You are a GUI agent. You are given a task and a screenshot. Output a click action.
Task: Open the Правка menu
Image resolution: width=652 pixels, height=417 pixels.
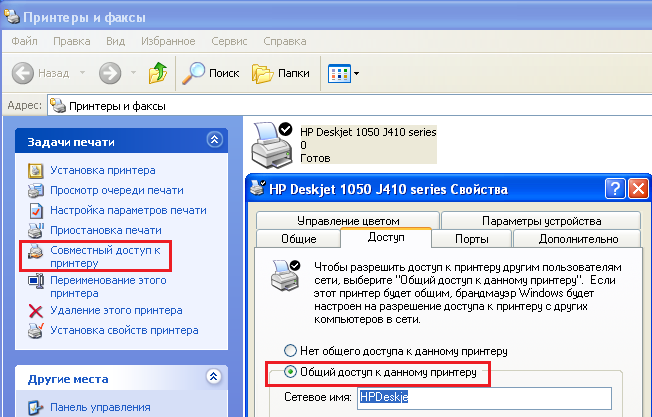click(x=72, y=41)
